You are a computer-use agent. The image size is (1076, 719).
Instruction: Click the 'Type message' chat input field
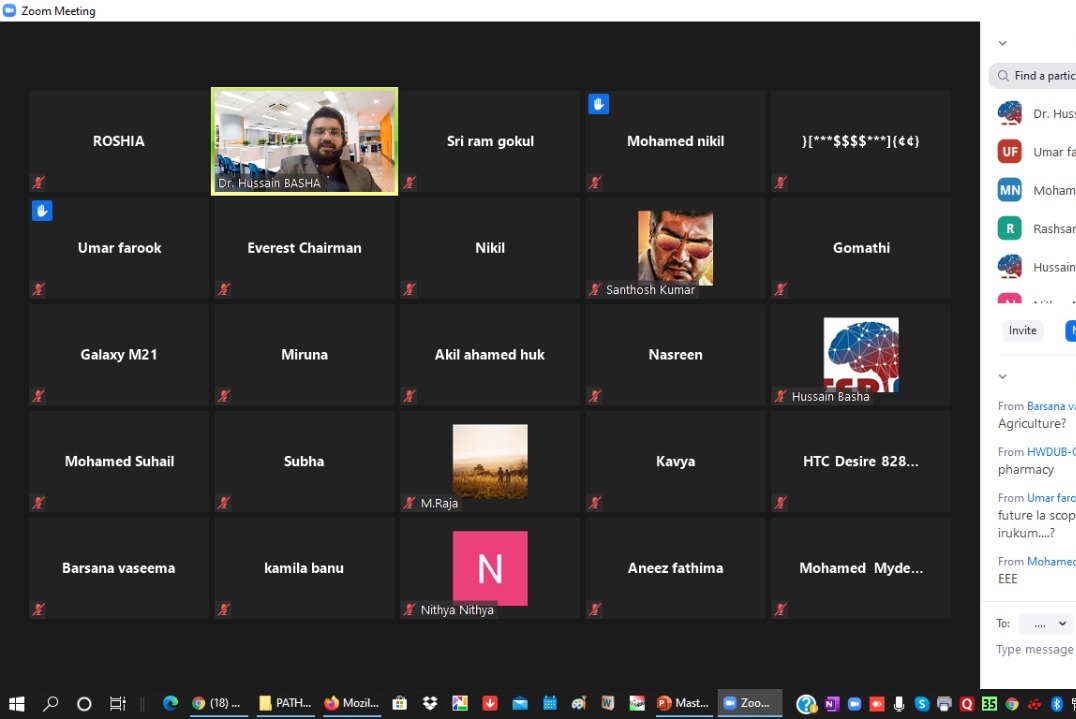1035,650
